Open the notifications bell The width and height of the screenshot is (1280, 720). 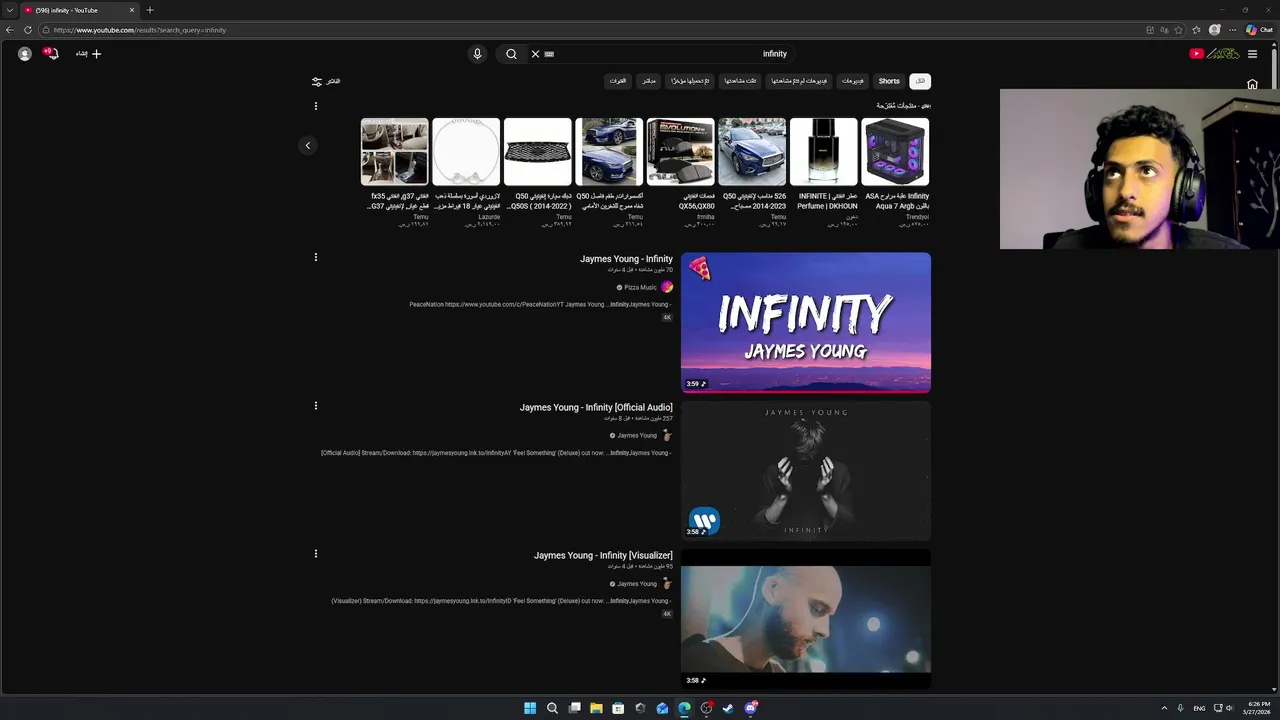pos(53,54)
